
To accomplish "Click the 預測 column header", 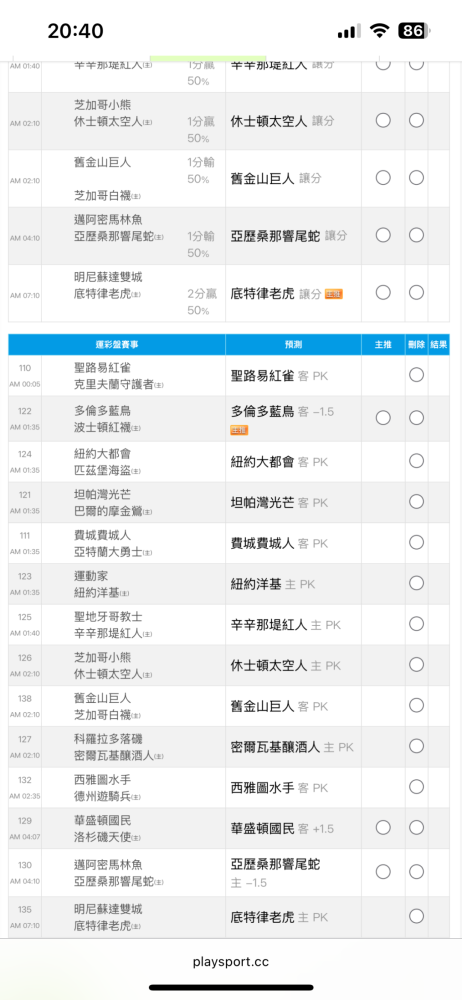I will tap(294, 344).
